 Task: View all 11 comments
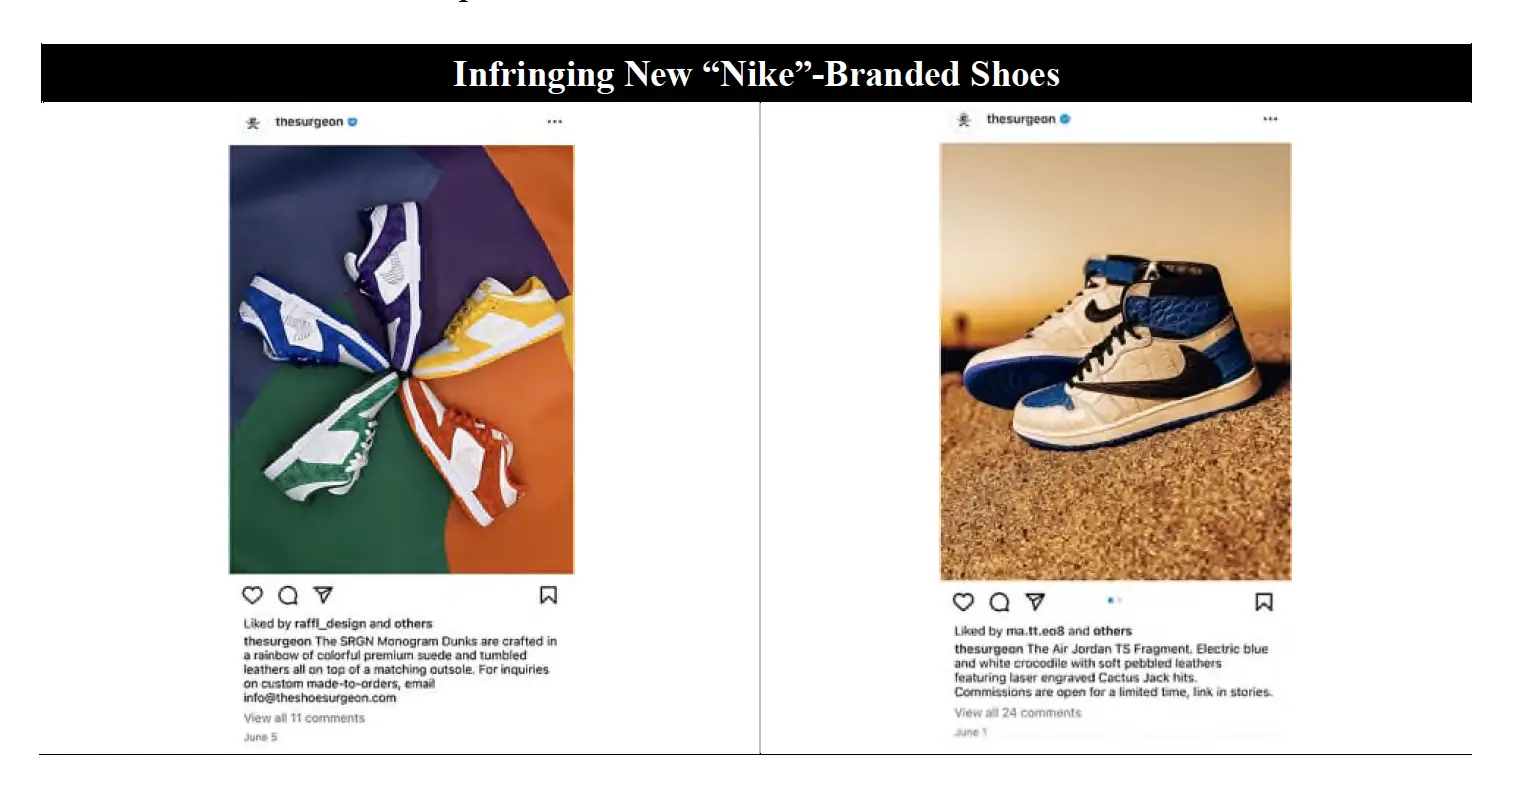pyautogui.click(x=304, y=718)
